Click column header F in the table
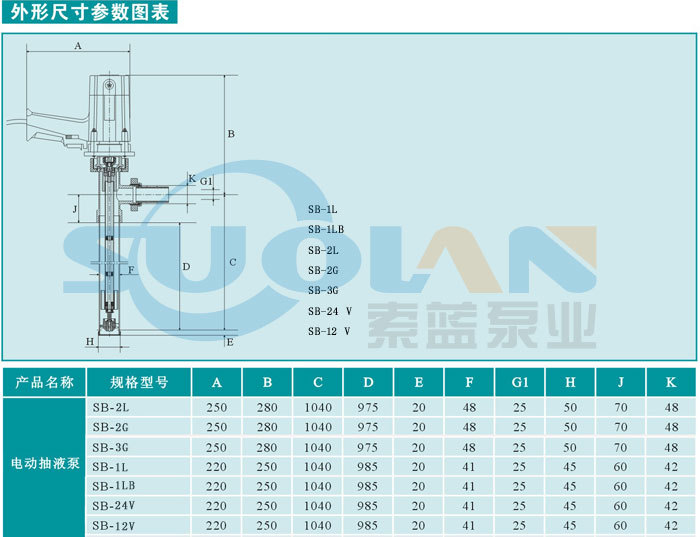 pos(469,382)
